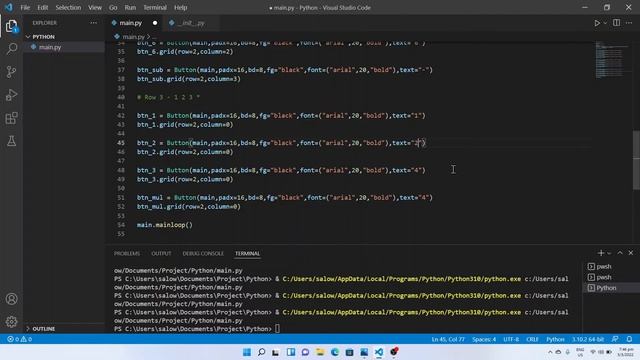The width and height of the screenshot is (640, 360).
Task: Run Python file with play button
Action: pyautogui.click(x=597, y=23)
